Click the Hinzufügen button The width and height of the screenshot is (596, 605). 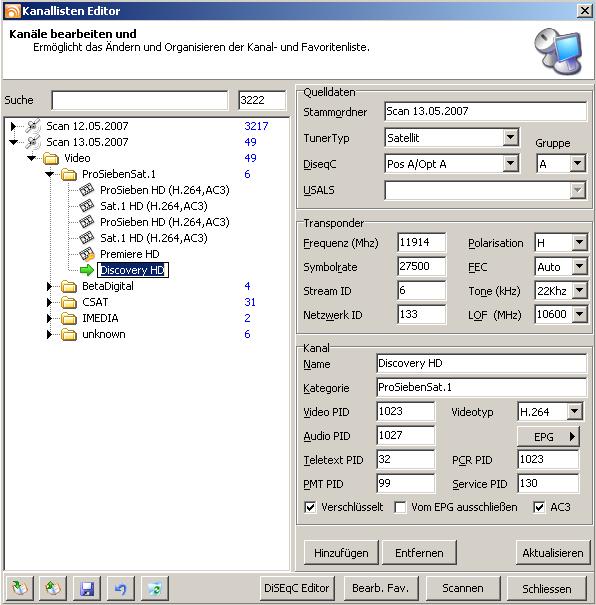[341, 553]
